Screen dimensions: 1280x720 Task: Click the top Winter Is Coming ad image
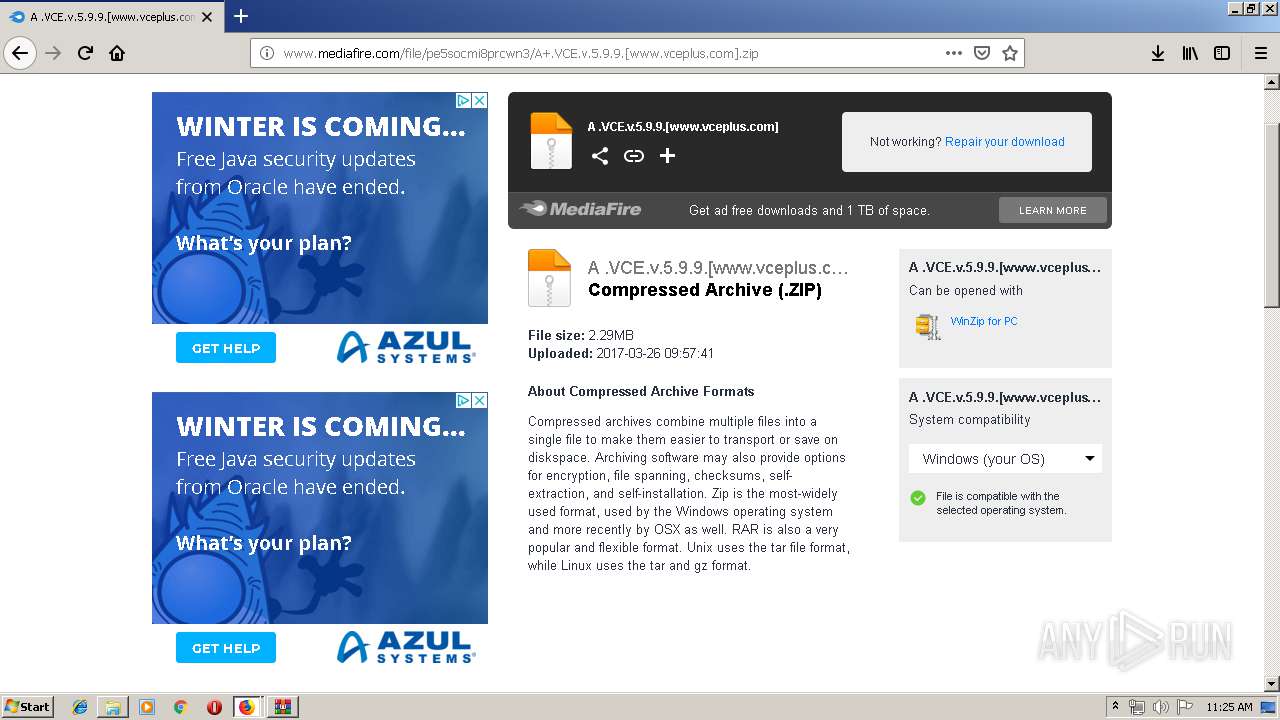point(320,208)
